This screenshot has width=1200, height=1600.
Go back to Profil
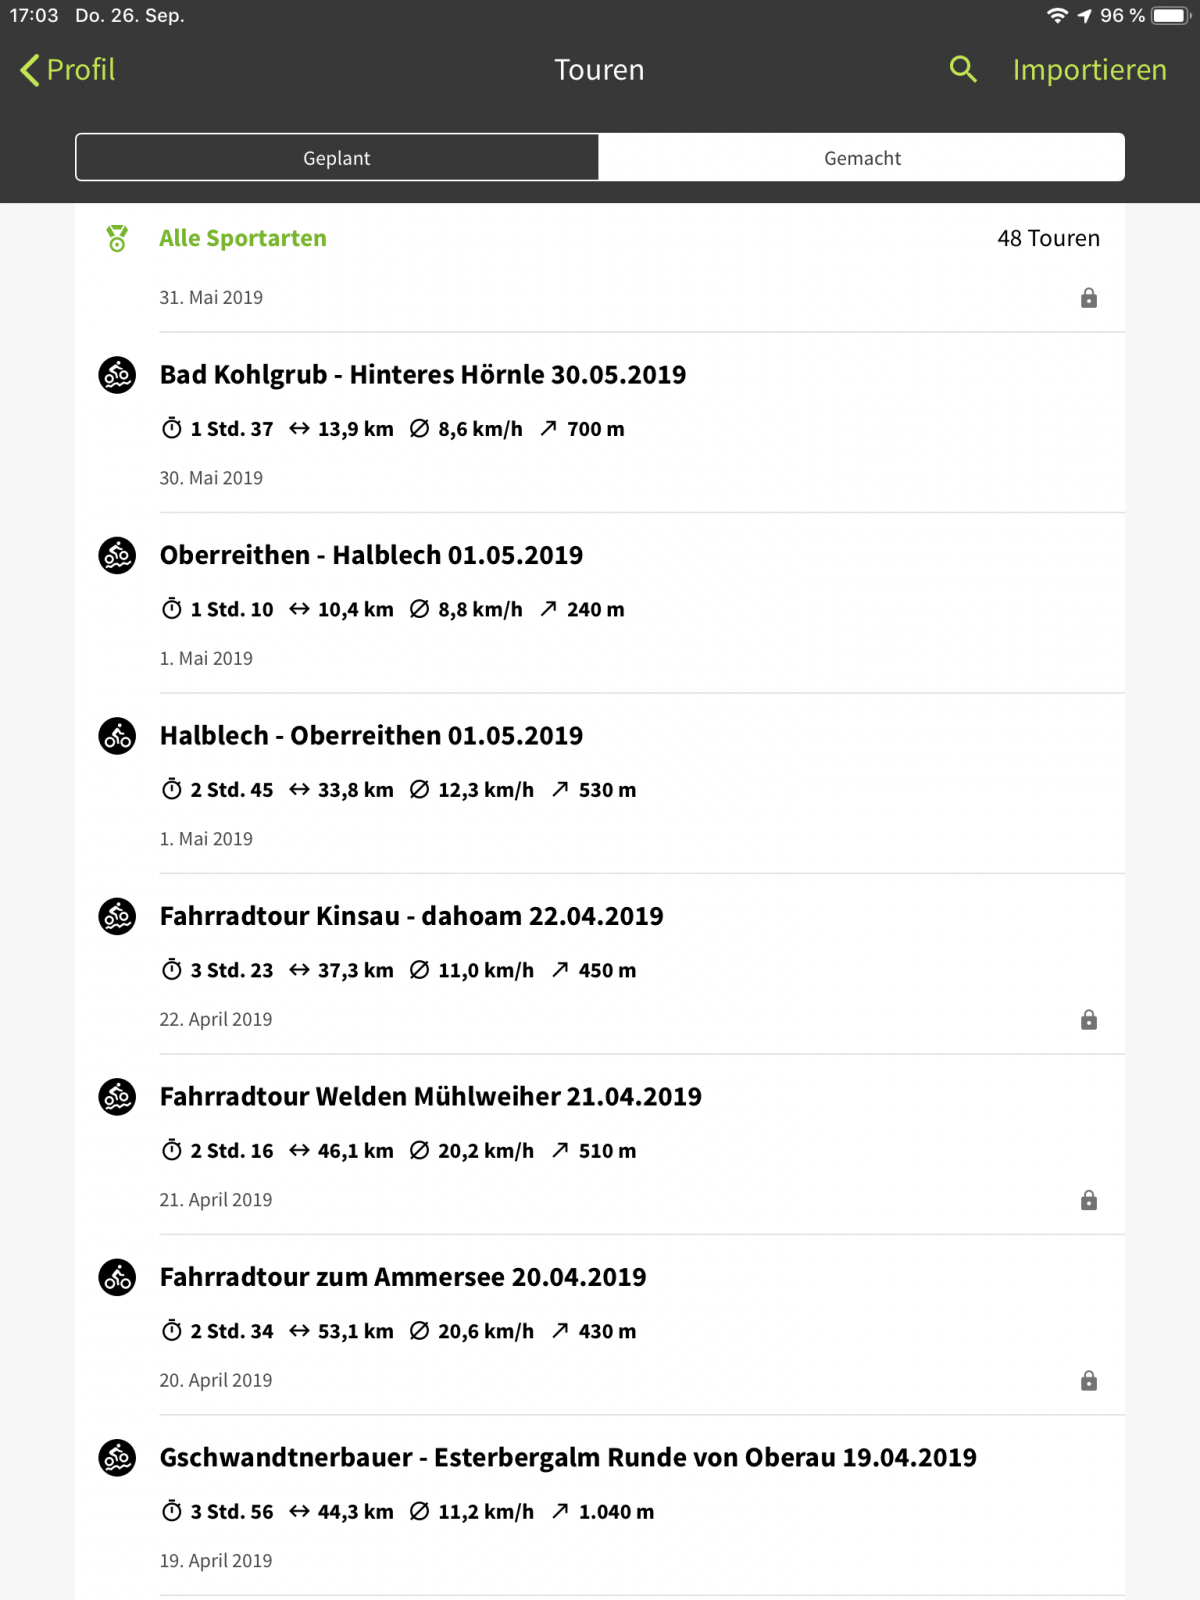tap(68, 70)
